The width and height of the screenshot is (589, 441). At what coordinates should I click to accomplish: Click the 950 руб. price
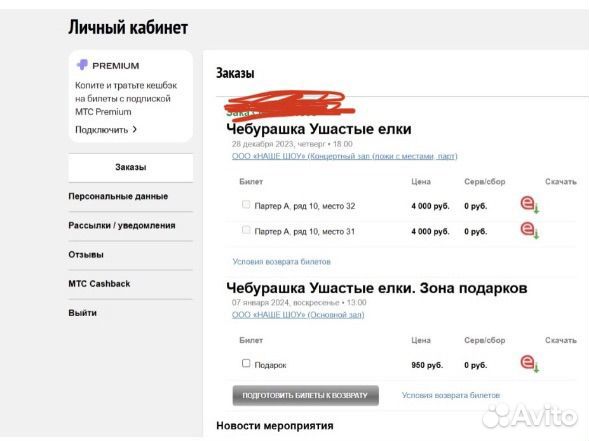click(427, 365)
